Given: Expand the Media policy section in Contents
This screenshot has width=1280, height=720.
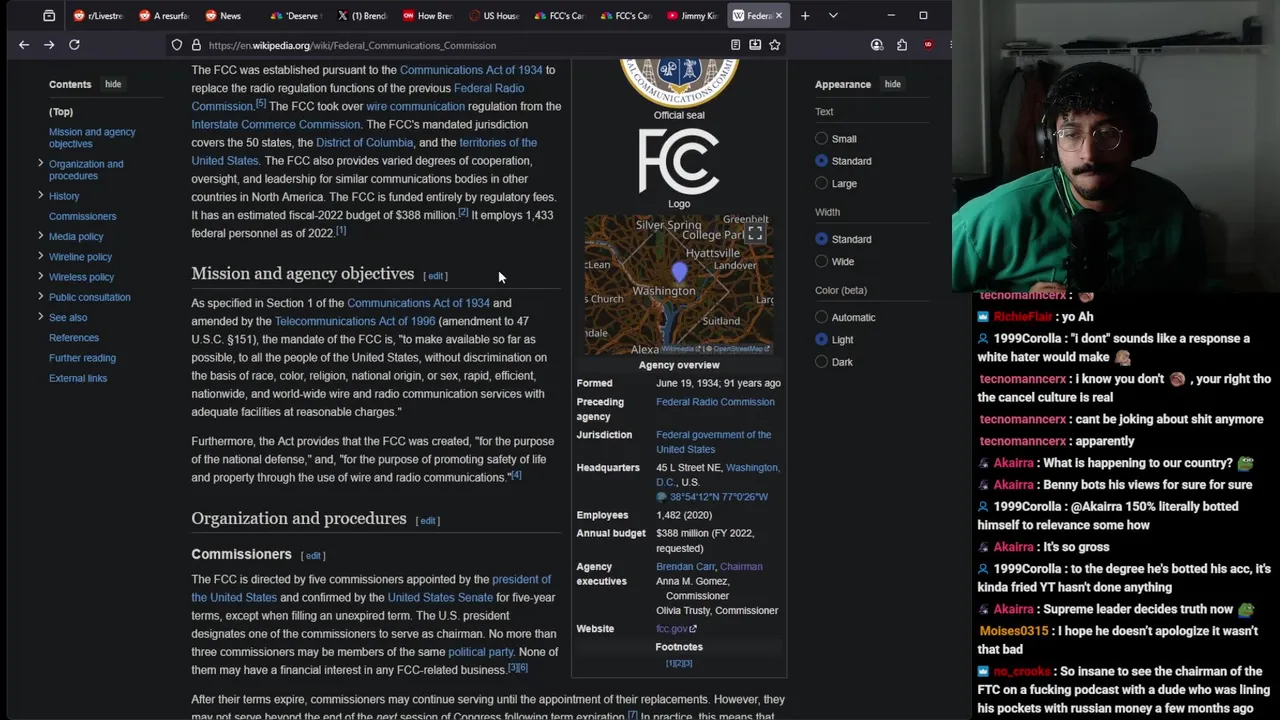Looking at the screenshot, I should [40, 236].
